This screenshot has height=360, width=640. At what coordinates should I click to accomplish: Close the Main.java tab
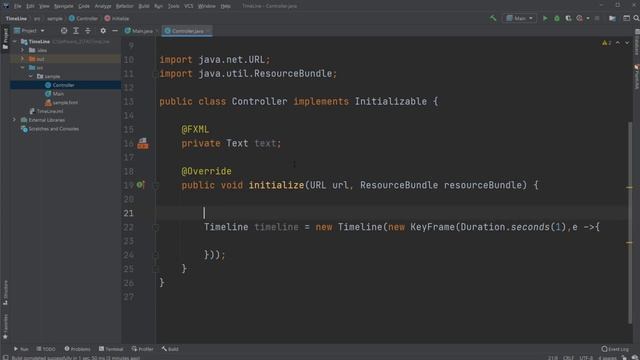pyautogui.click(x=157, y=31)
